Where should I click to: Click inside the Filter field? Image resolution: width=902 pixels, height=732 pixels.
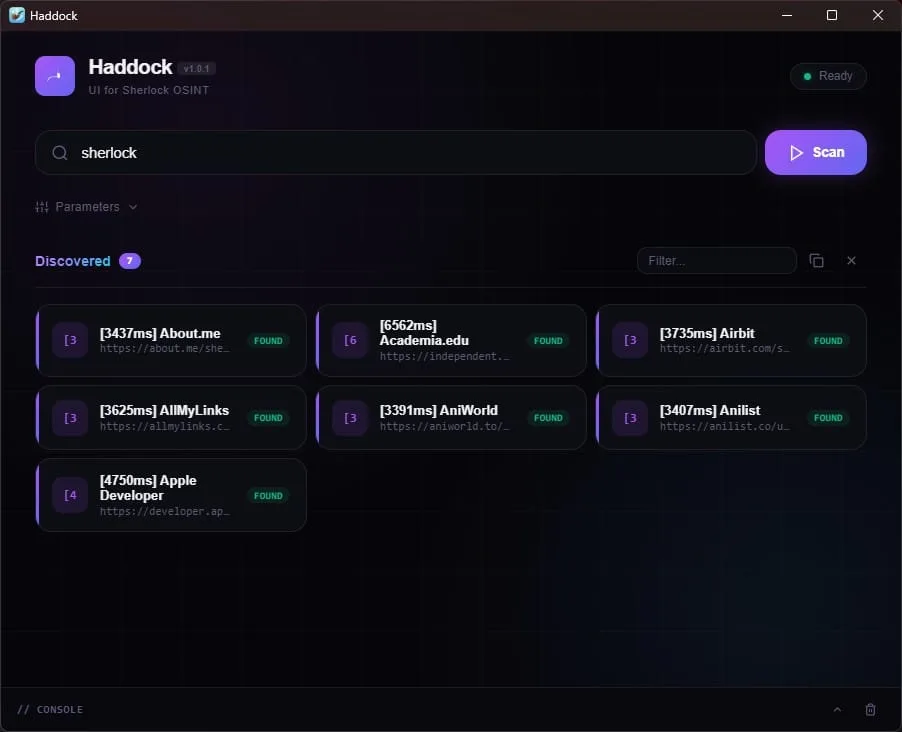click(x=716, y=260)
